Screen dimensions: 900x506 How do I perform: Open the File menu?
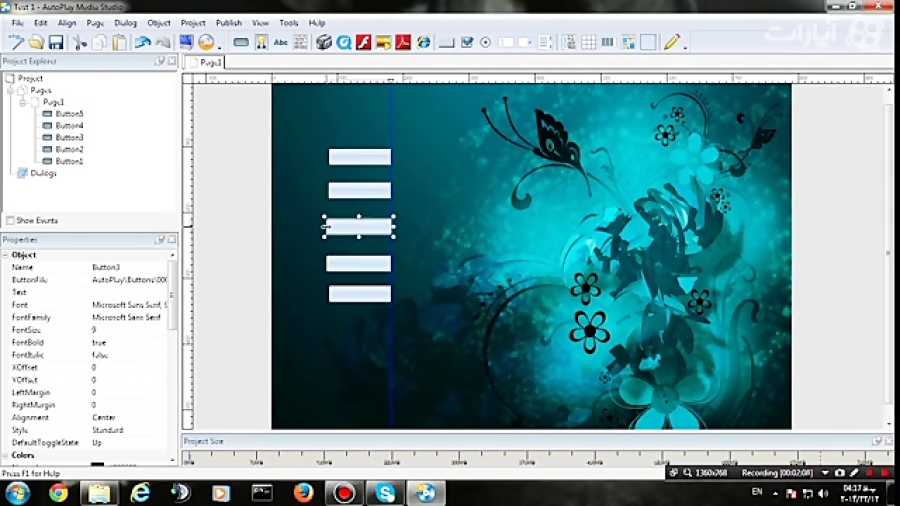pos(18,23)
